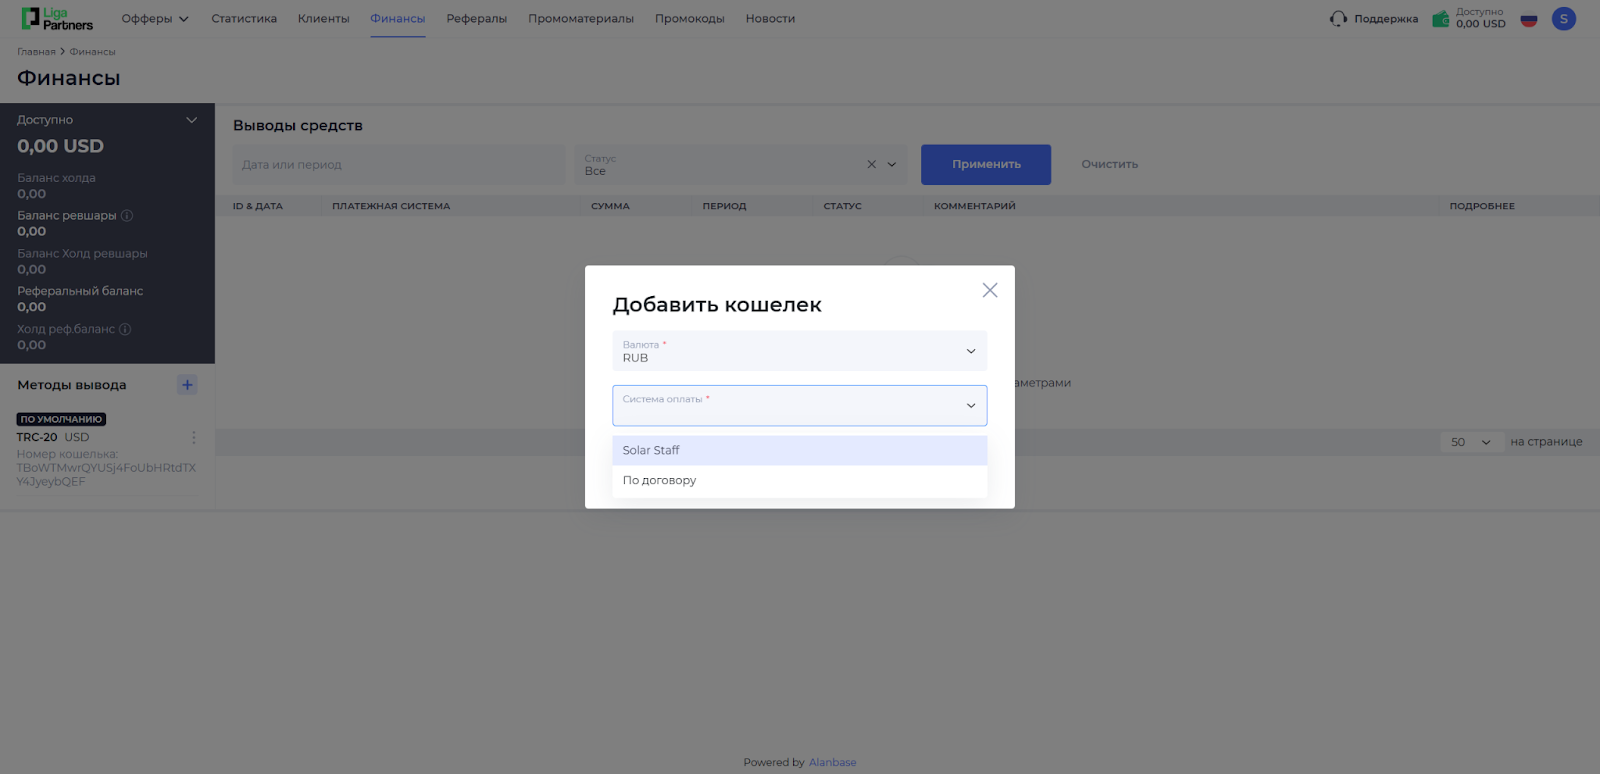Collapse the Доступно balance panel

click(x=191, y=120)
